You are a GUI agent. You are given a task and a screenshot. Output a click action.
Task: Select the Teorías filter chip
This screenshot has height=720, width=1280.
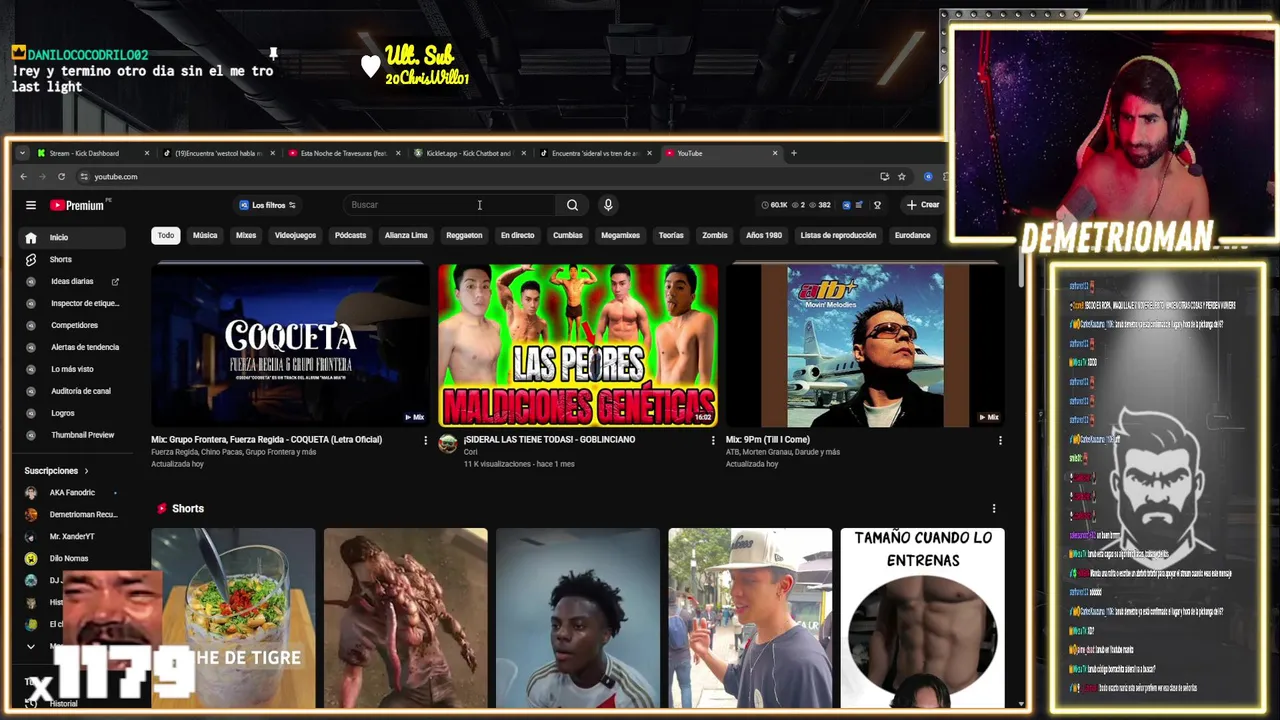tap(671, 236)
